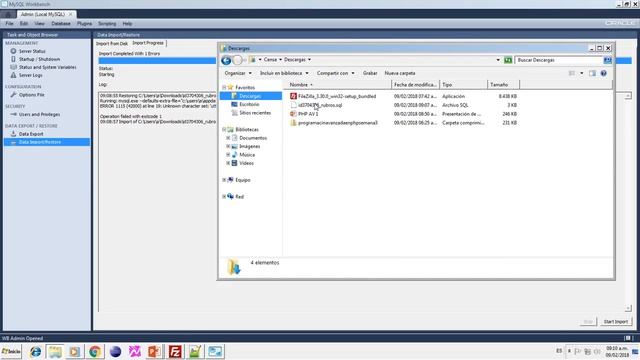Open Status and System Variables
The image size is (640, 360).
pyautogui.click(x=47, y=67)
